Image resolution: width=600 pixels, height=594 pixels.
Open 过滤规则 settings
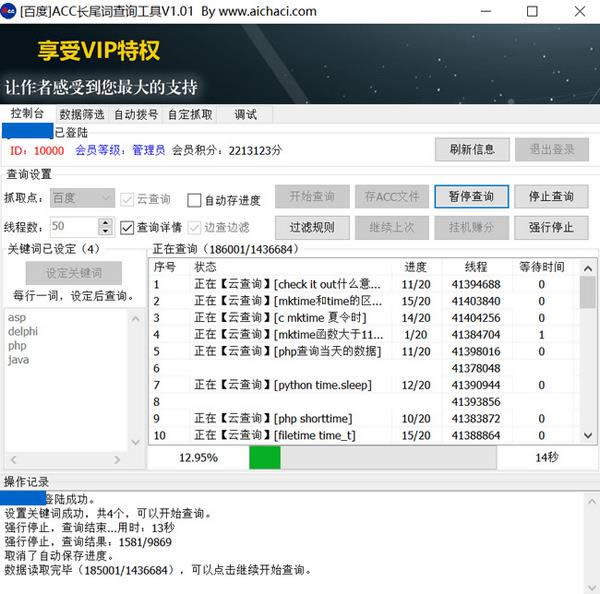312,227
